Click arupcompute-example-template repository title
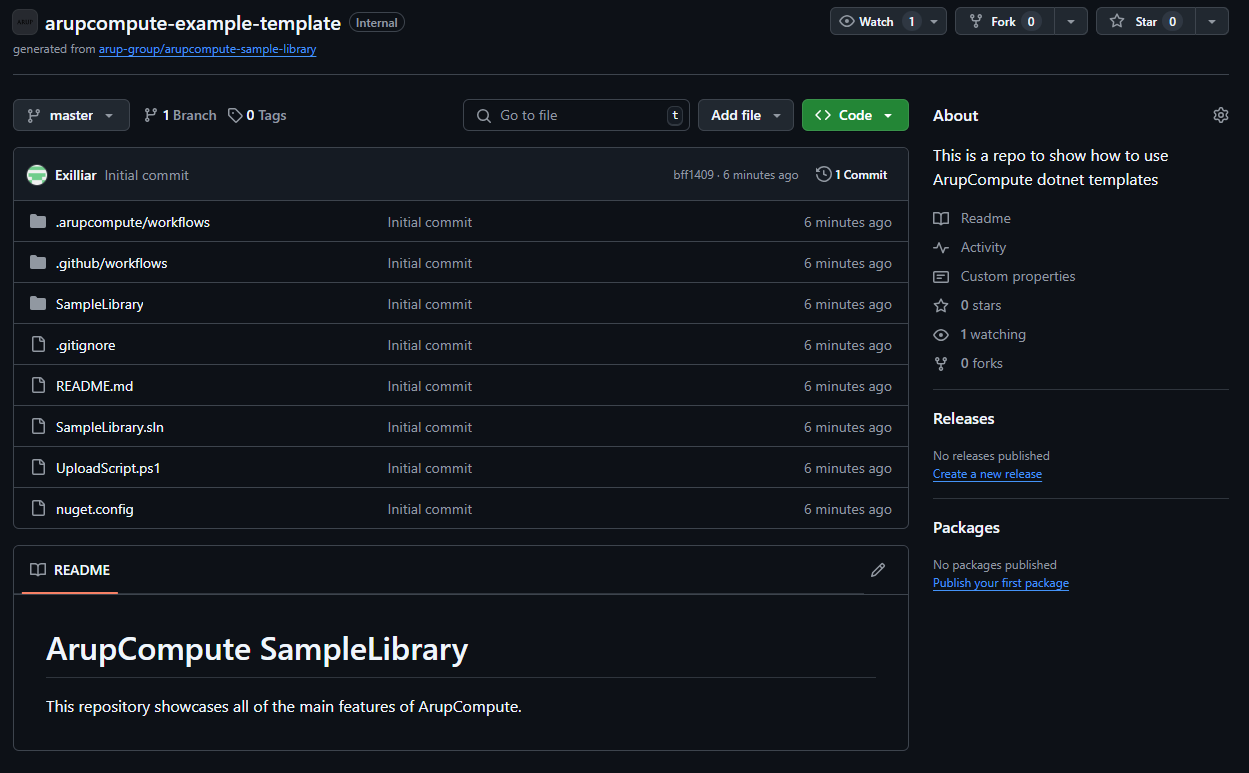1249x773 pixels. click(x=193, y=22)
